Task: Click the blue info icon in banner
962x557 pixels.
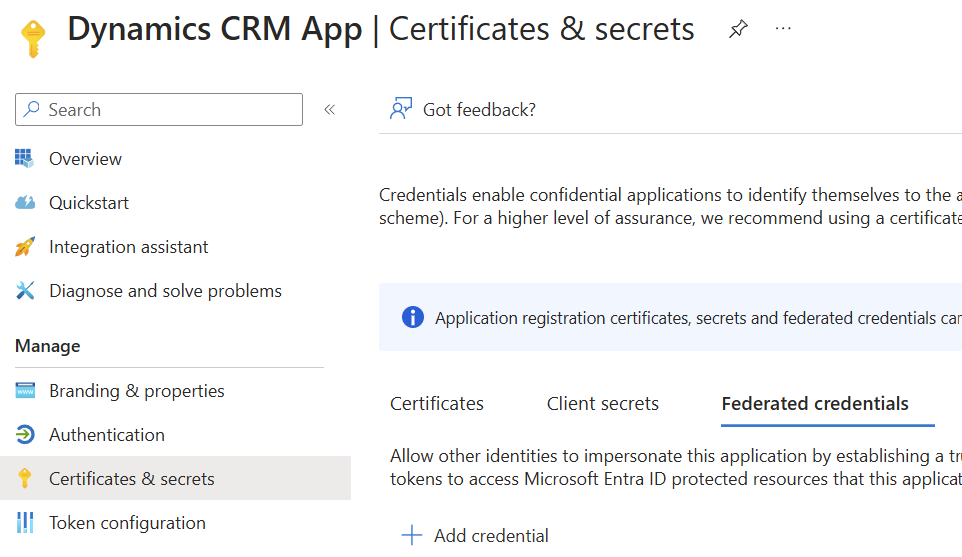Action: 413,317
